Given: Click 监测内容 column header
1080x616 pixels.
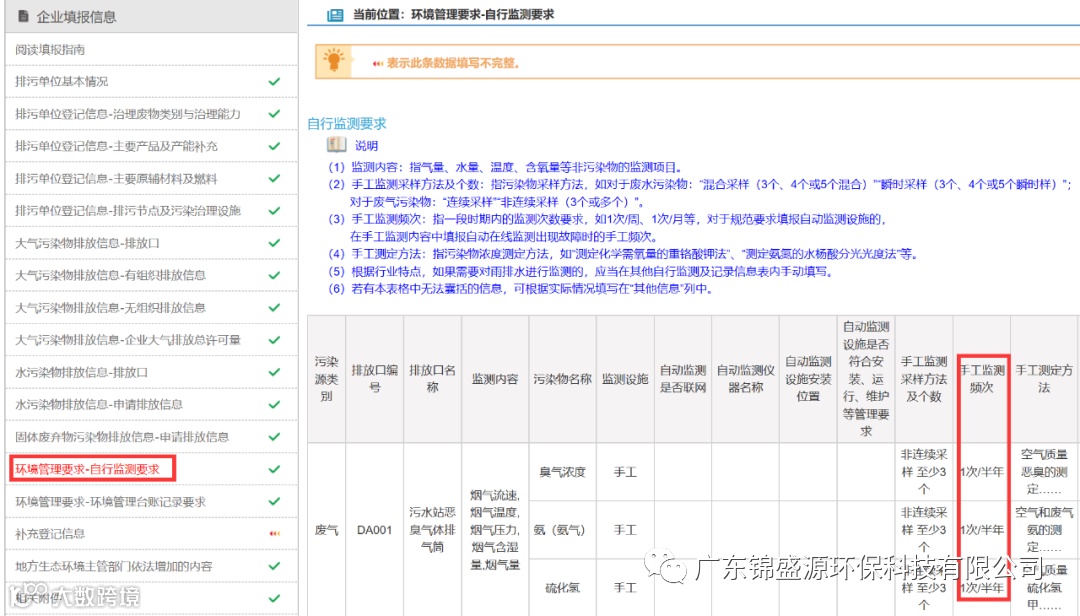Looking at the screenshot, I should 495,379.
